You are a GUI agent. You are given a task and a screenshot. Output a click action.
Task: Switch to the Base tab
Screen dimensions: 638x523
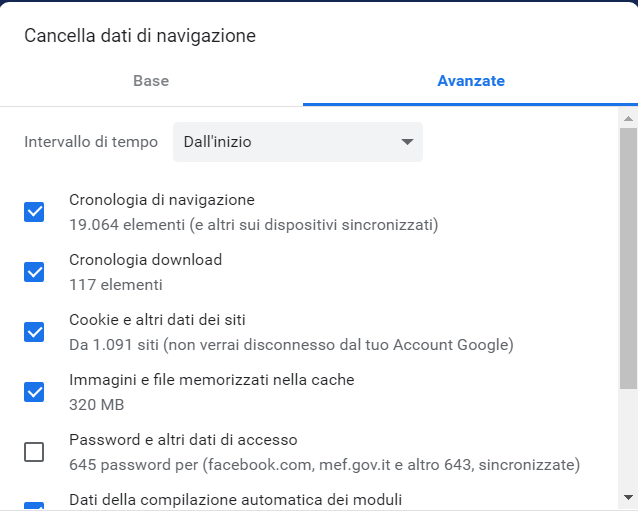[x=151, y=81]
